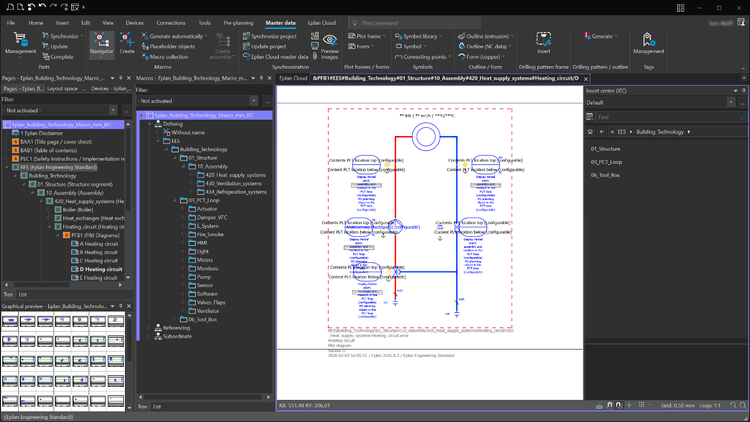Viewport: 750px width, 422px height.
Task: Open the Outline (extrusion) dropdown
Action: pos(512,36)
